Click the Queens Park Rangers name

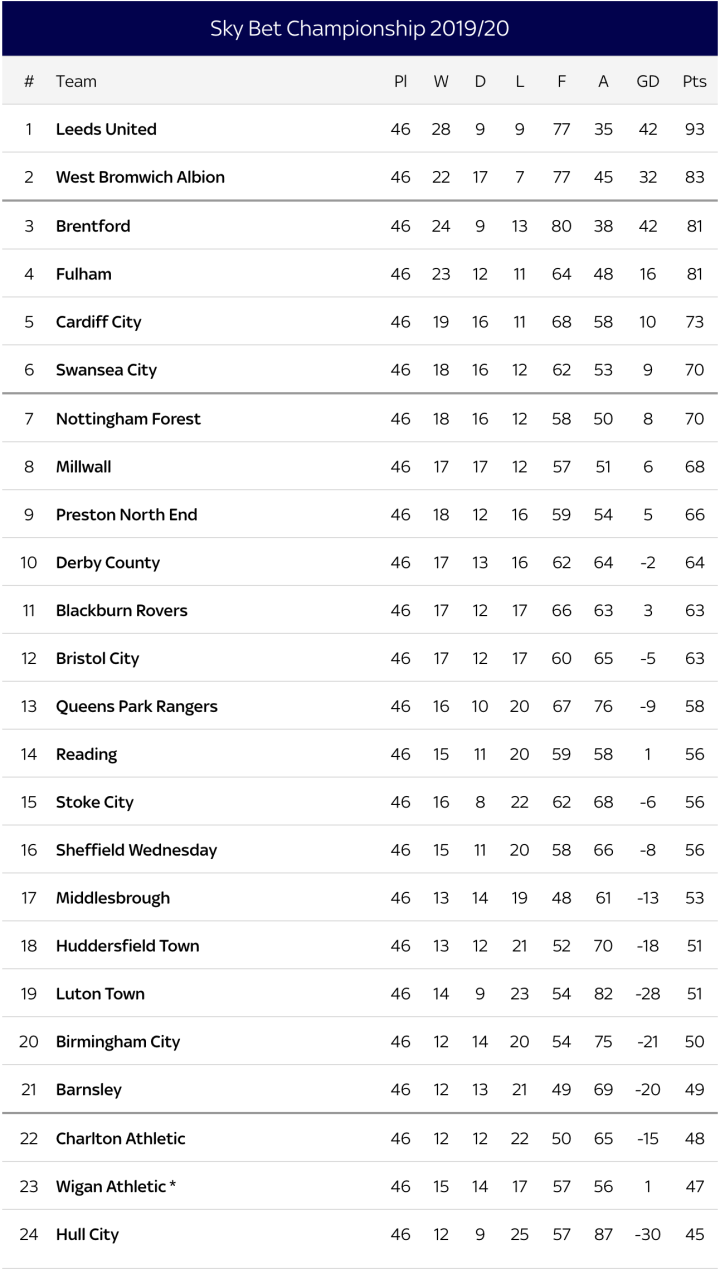point(136,707)
